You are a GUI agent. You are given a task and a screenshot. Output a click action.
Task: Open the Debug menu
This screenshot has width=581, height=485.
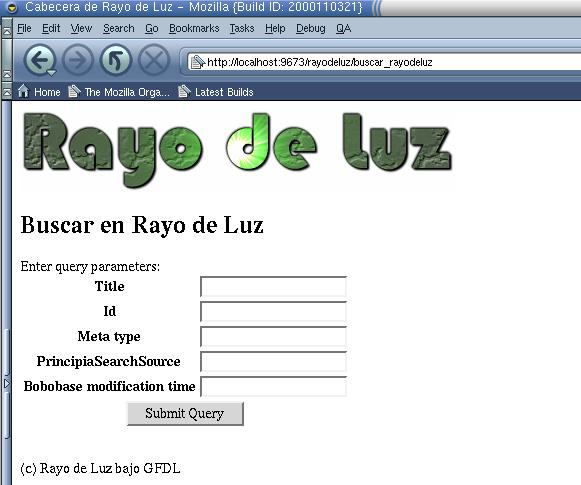[x=311, y=29]
